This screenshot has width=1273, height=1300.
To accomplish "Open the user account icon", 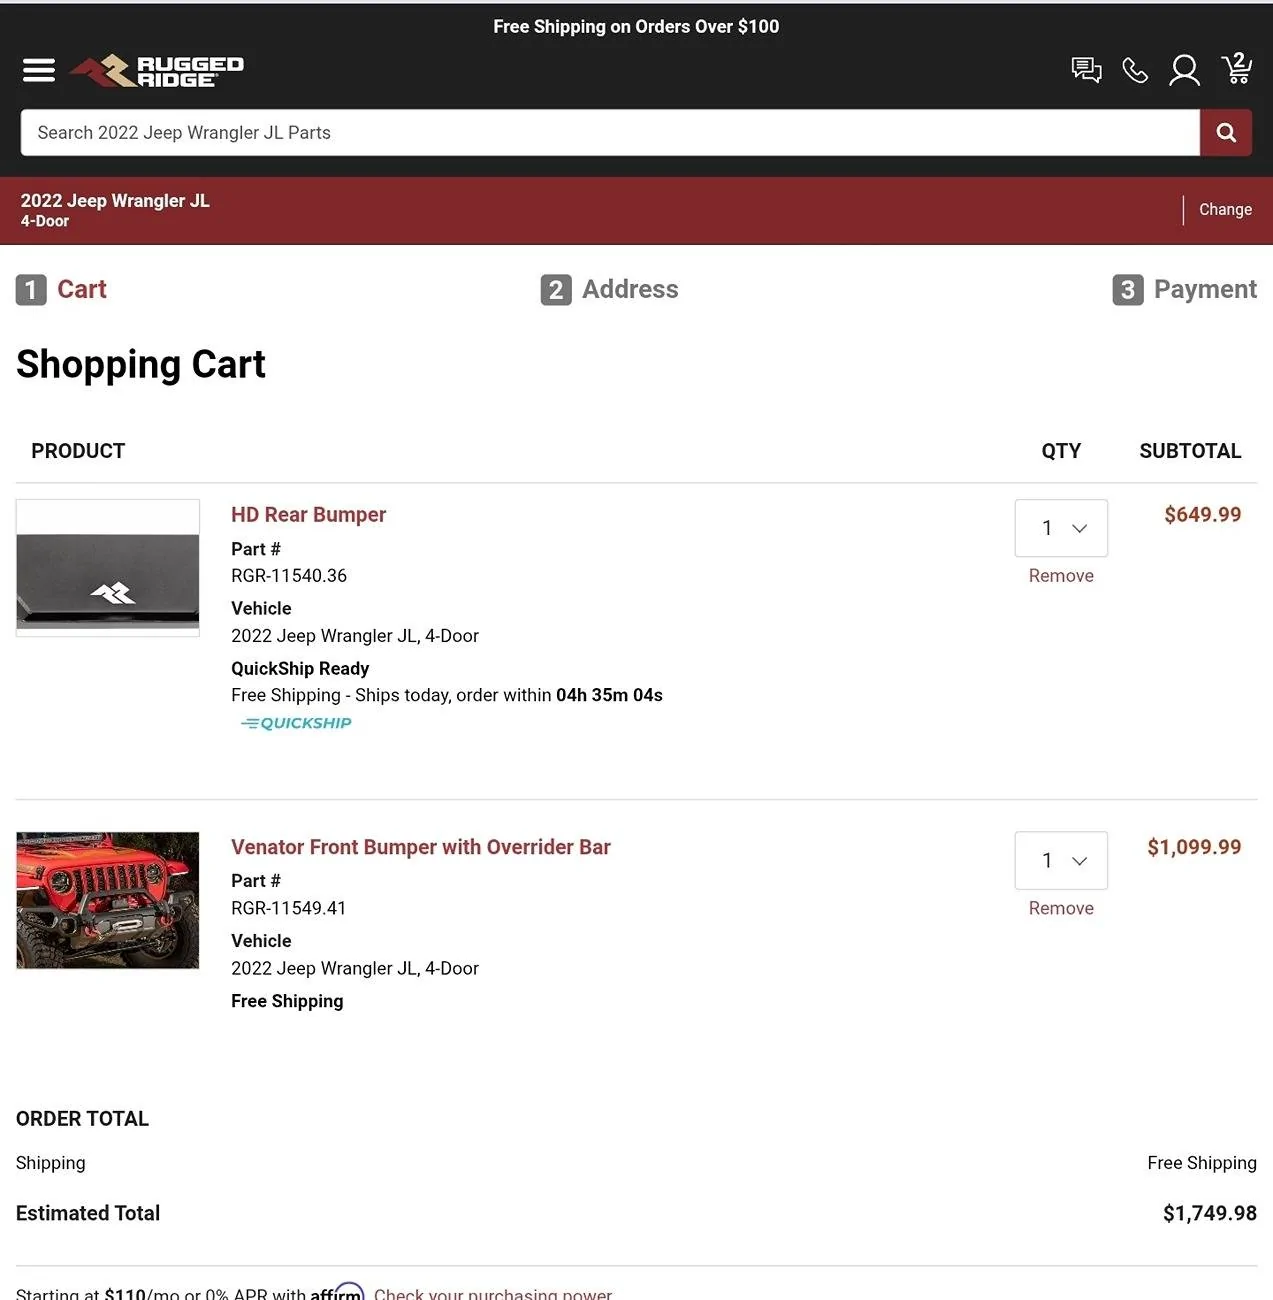I will click(x=1185, y=70).
